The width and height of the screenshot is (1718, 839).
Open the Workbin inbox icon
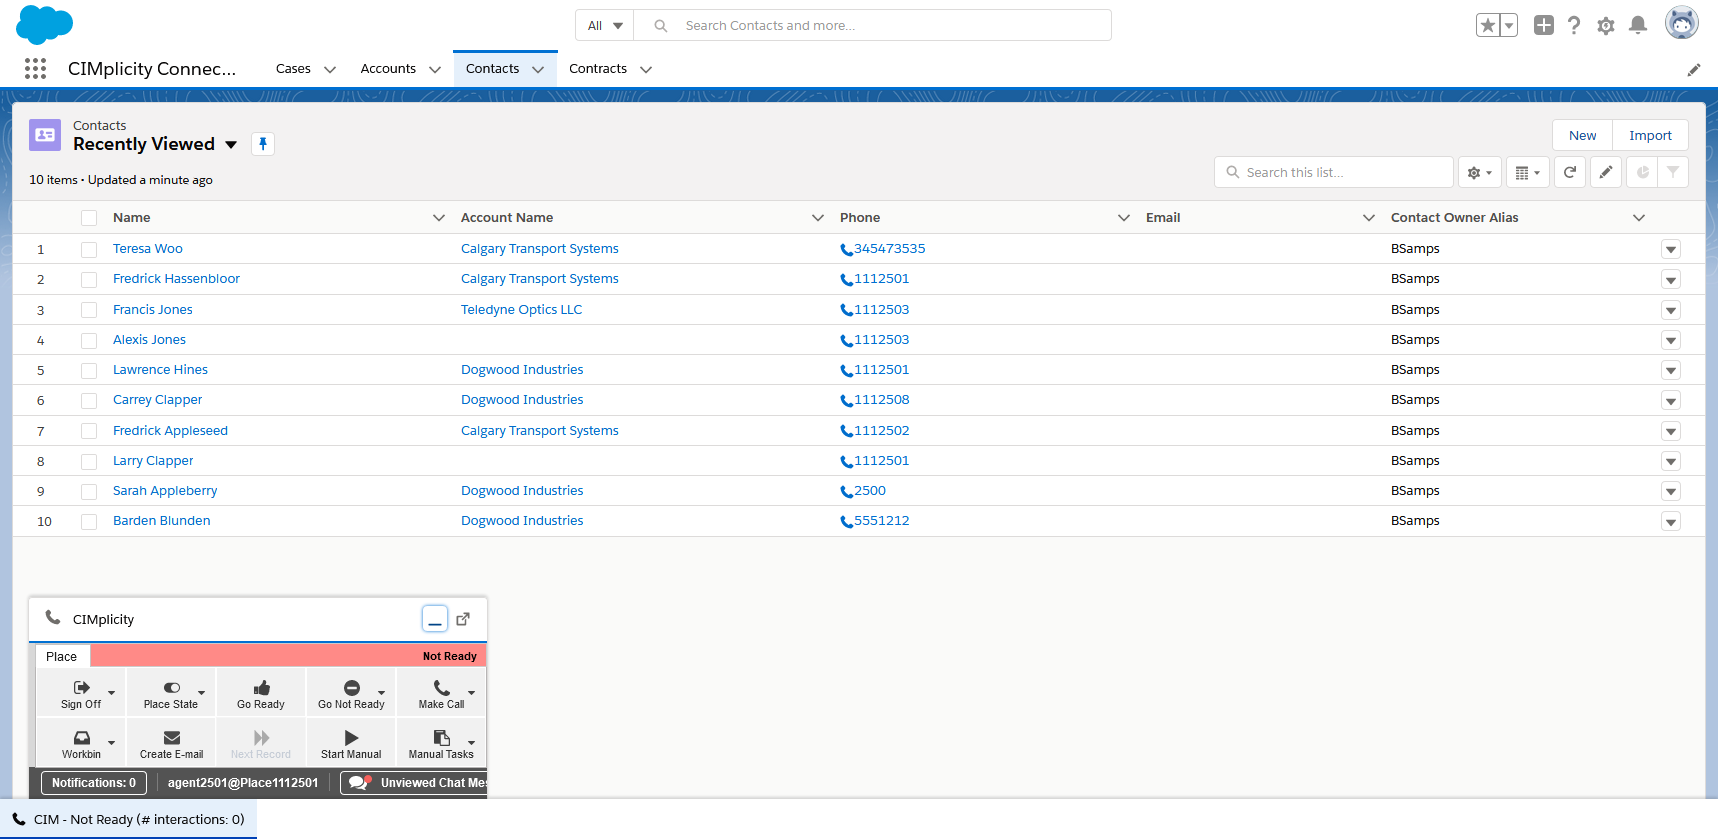(82, 737)
